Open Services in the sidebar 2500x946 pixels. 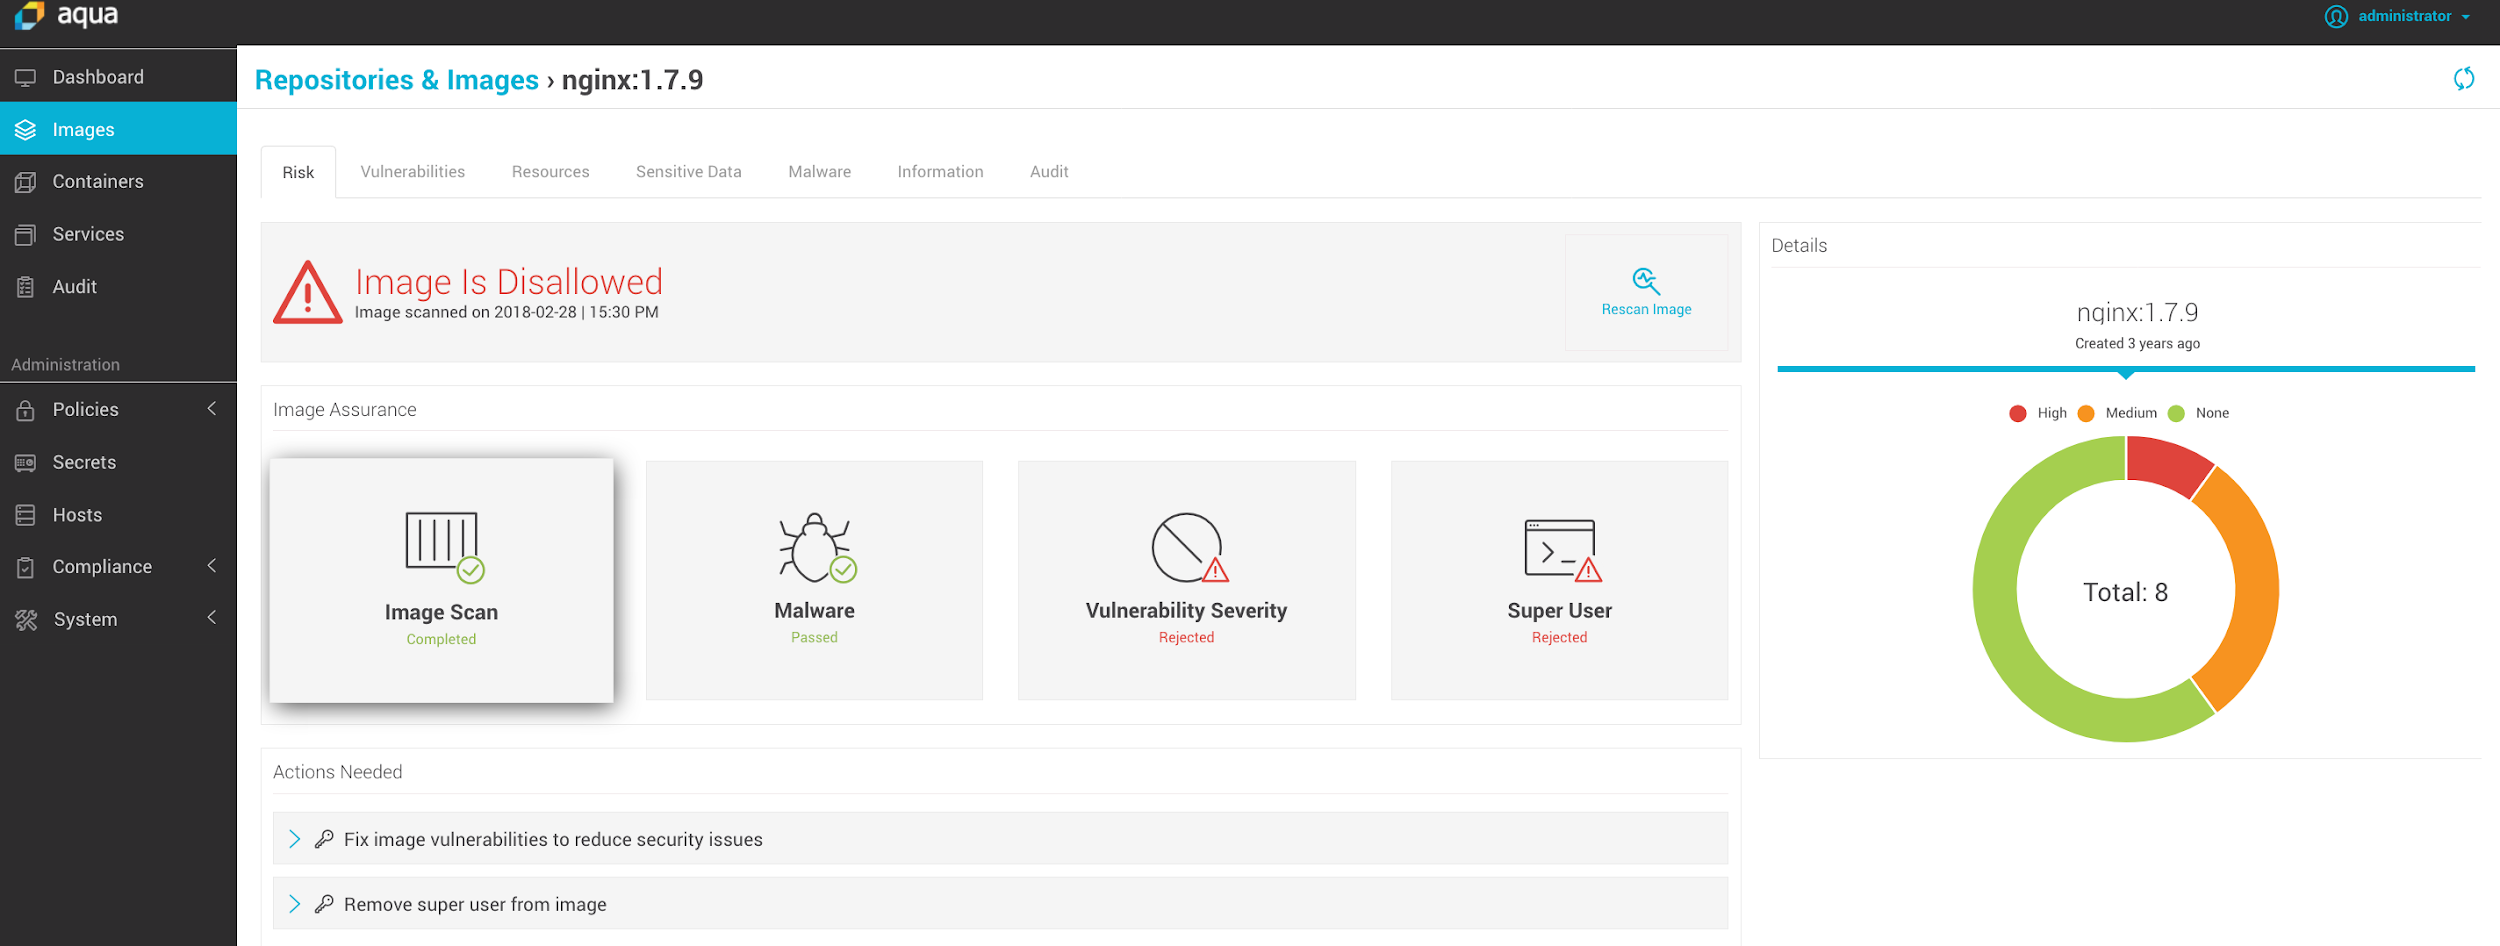pos(118,234)
